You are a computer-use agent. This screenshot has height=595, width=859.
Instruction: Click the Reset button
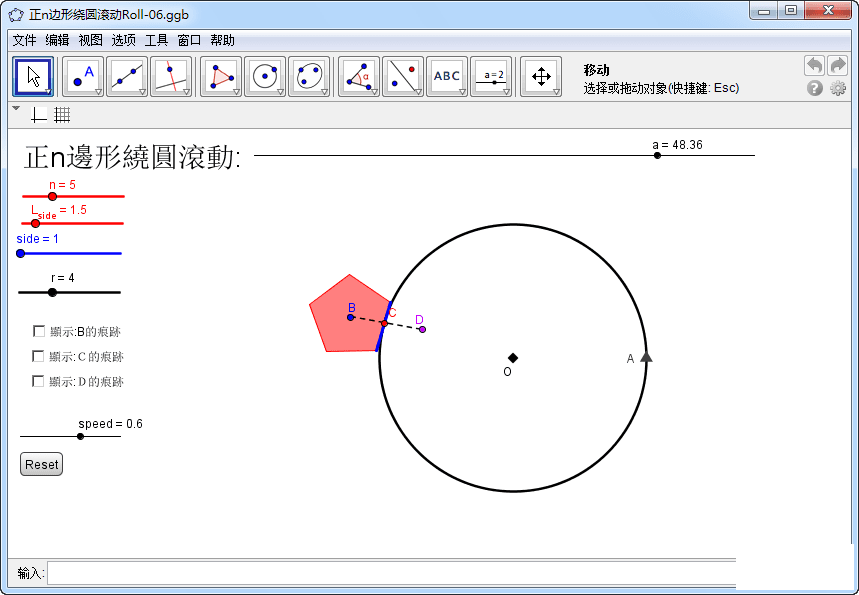coord(42,464)
